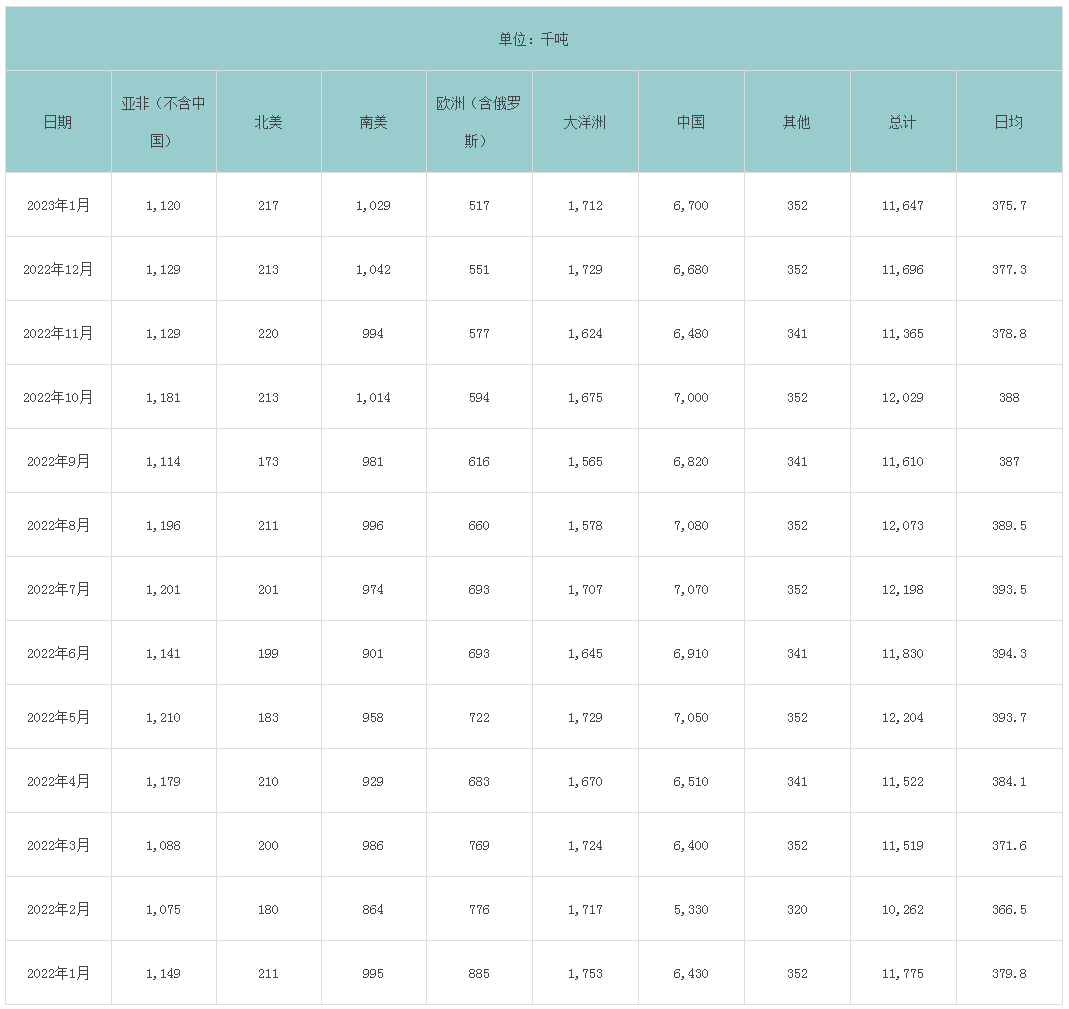This screenshot has width=1069, height=1009.
Task: Click the 日期 column header
Action: pyautogui.click(x=58, y=122)
